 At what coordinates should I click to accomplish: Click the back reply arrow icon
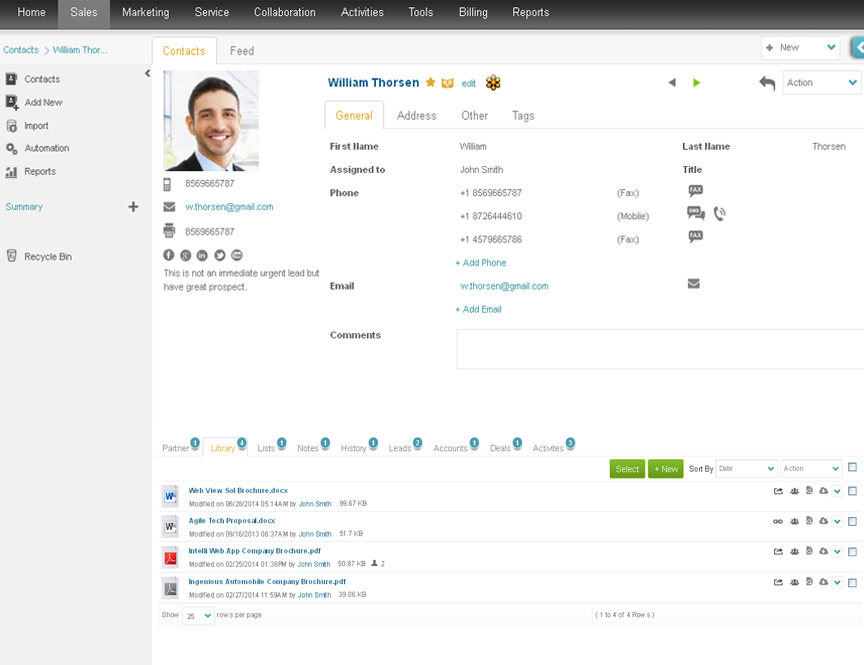coord(766,83)
